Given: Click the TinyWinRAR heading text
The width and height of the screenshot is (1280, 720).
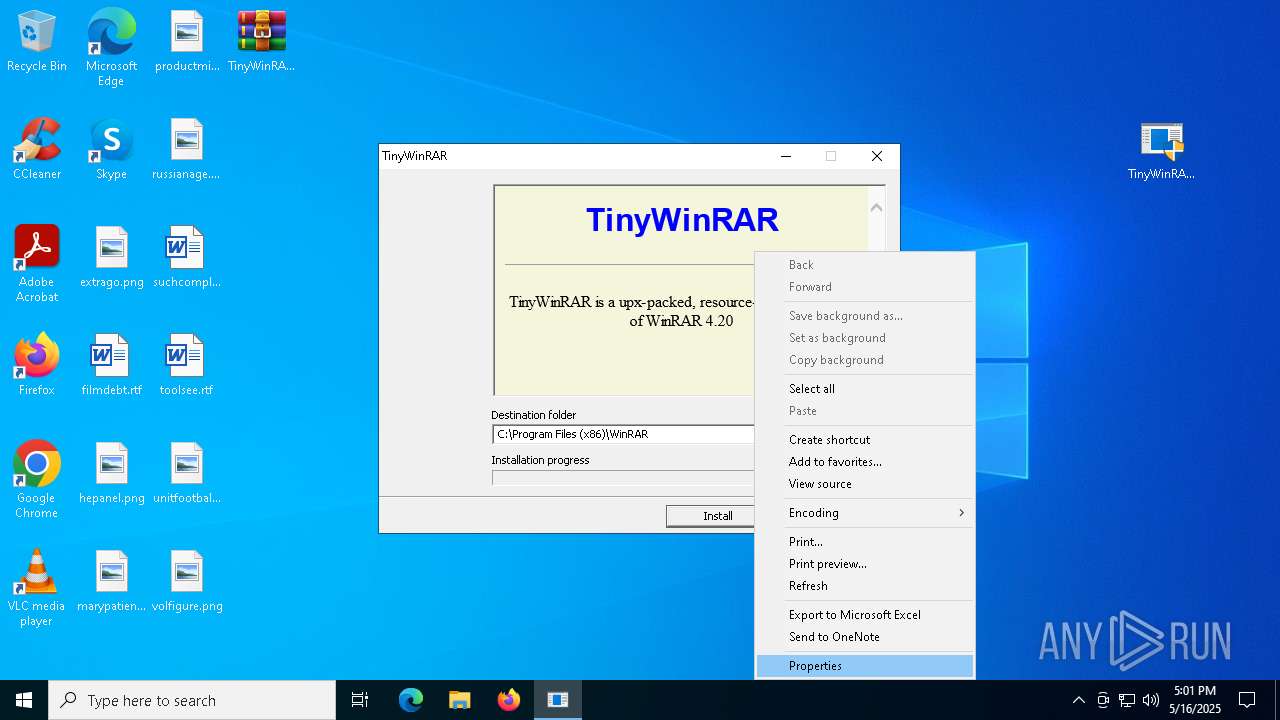Looking at the screenshot, I should (x=682, y=220).
